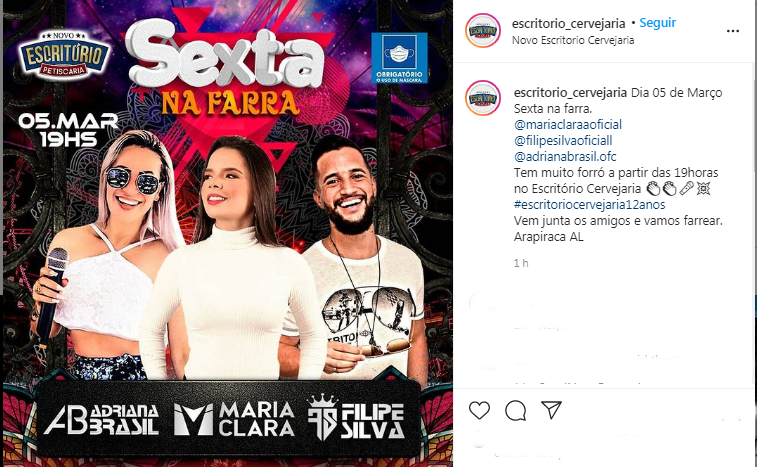This screenshot has width=757, height=467.
Task: Open the escritorio_cervejaria header profile picture
Action: [x=483, y=31]
